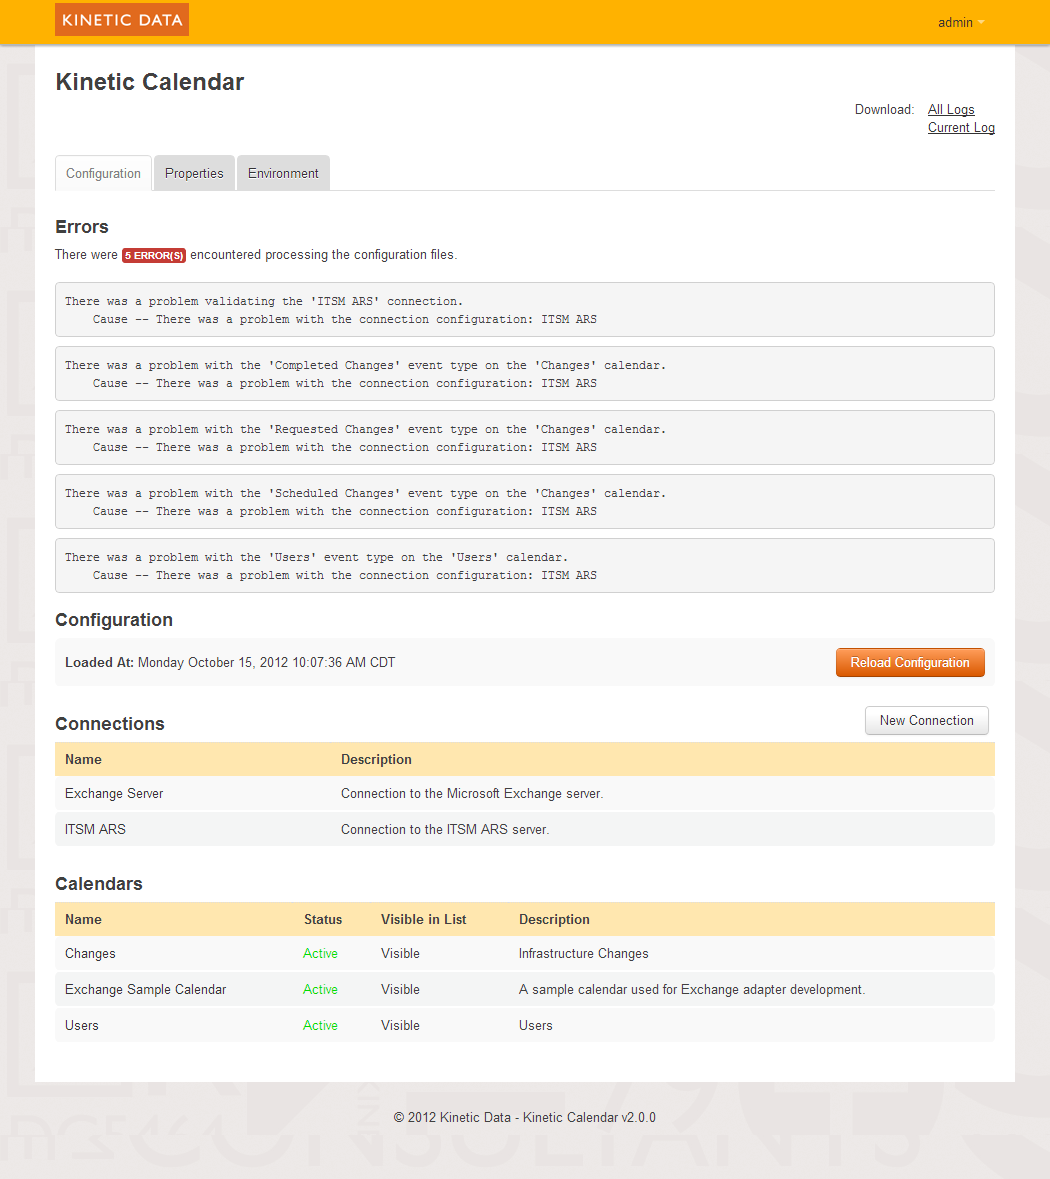Click Visible value for Exchange Sample Calendar
This screenshot has width=1050, height=1179.
click(400, 990)
